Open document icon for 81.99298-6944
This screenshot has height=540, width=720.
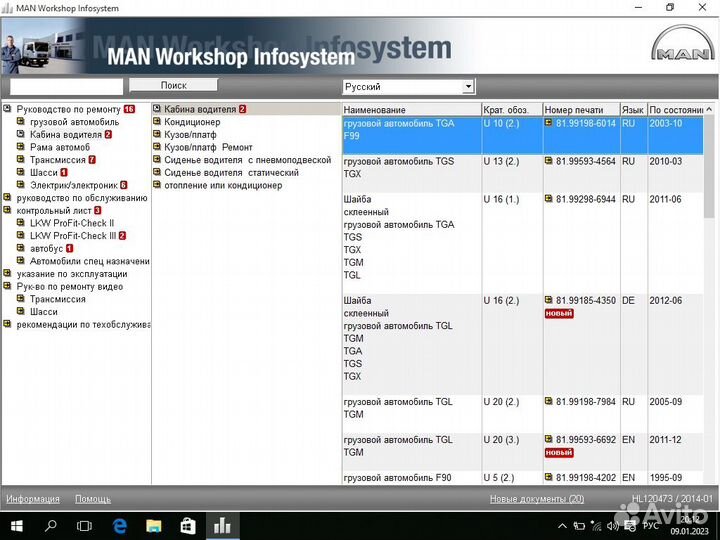pos(549,199)
